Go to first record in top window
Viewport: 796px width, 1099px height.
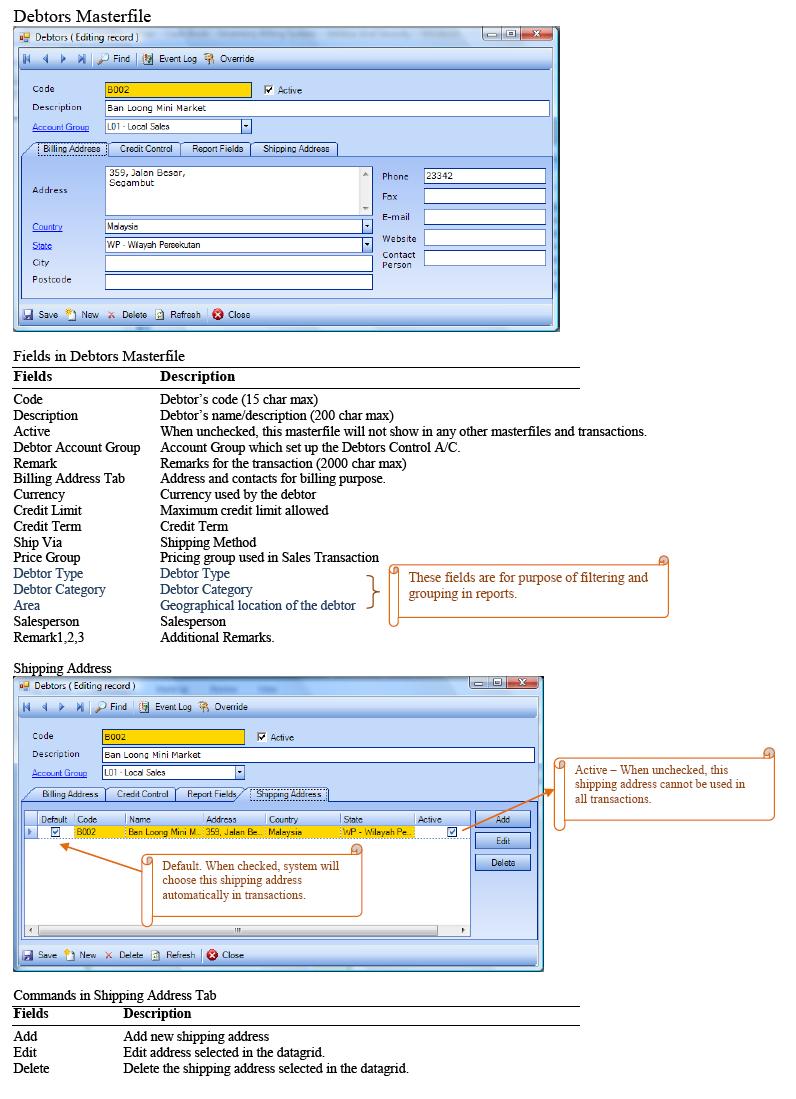[x=27, y=59]
